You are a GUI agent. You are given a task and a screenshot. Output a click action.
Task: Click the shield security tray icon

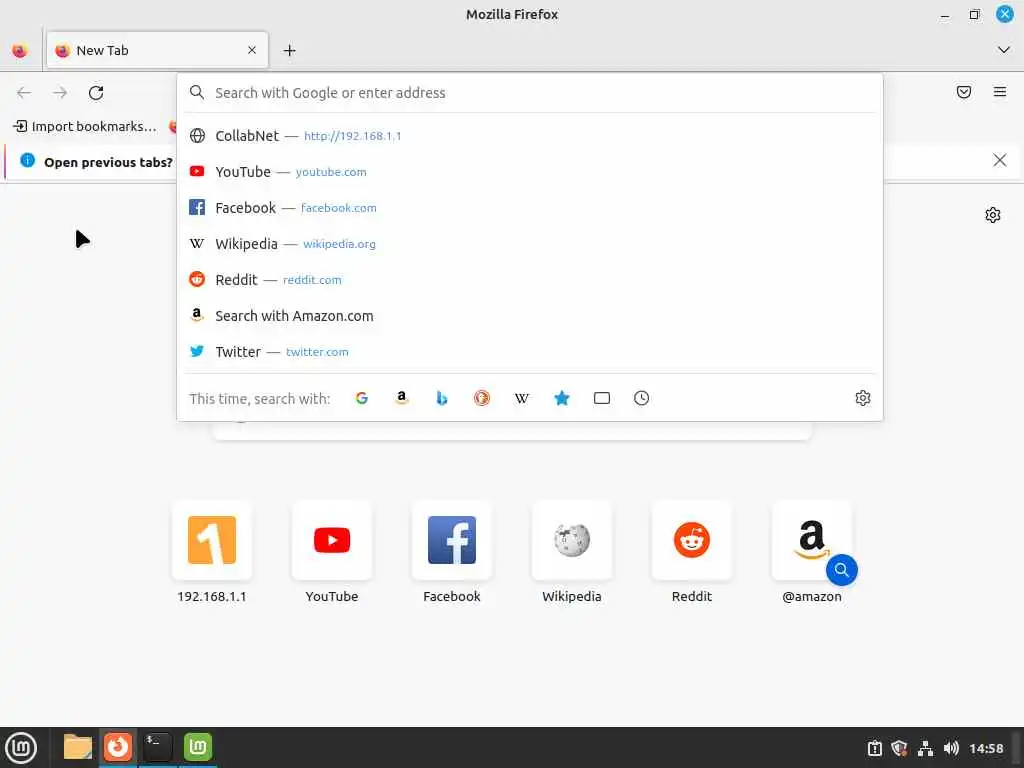click(899, 748)
